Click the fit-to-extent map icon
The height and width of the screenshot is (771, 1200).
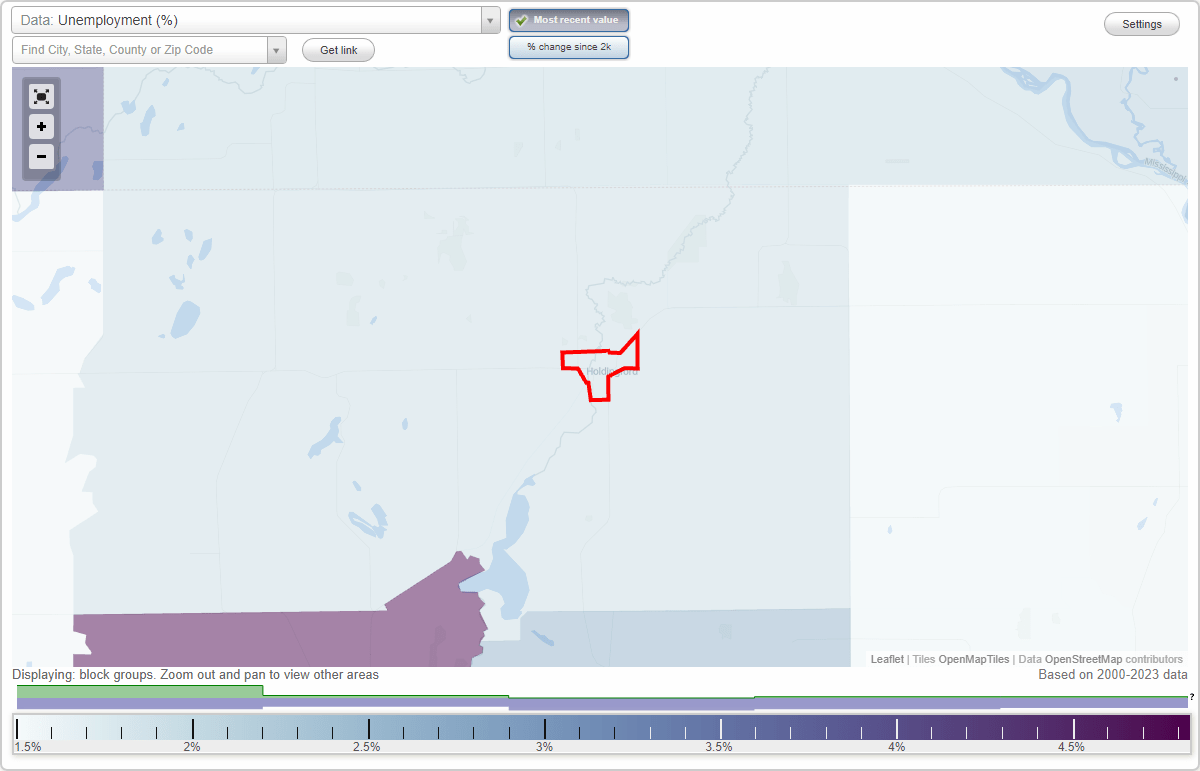click(x=41, y=96)
